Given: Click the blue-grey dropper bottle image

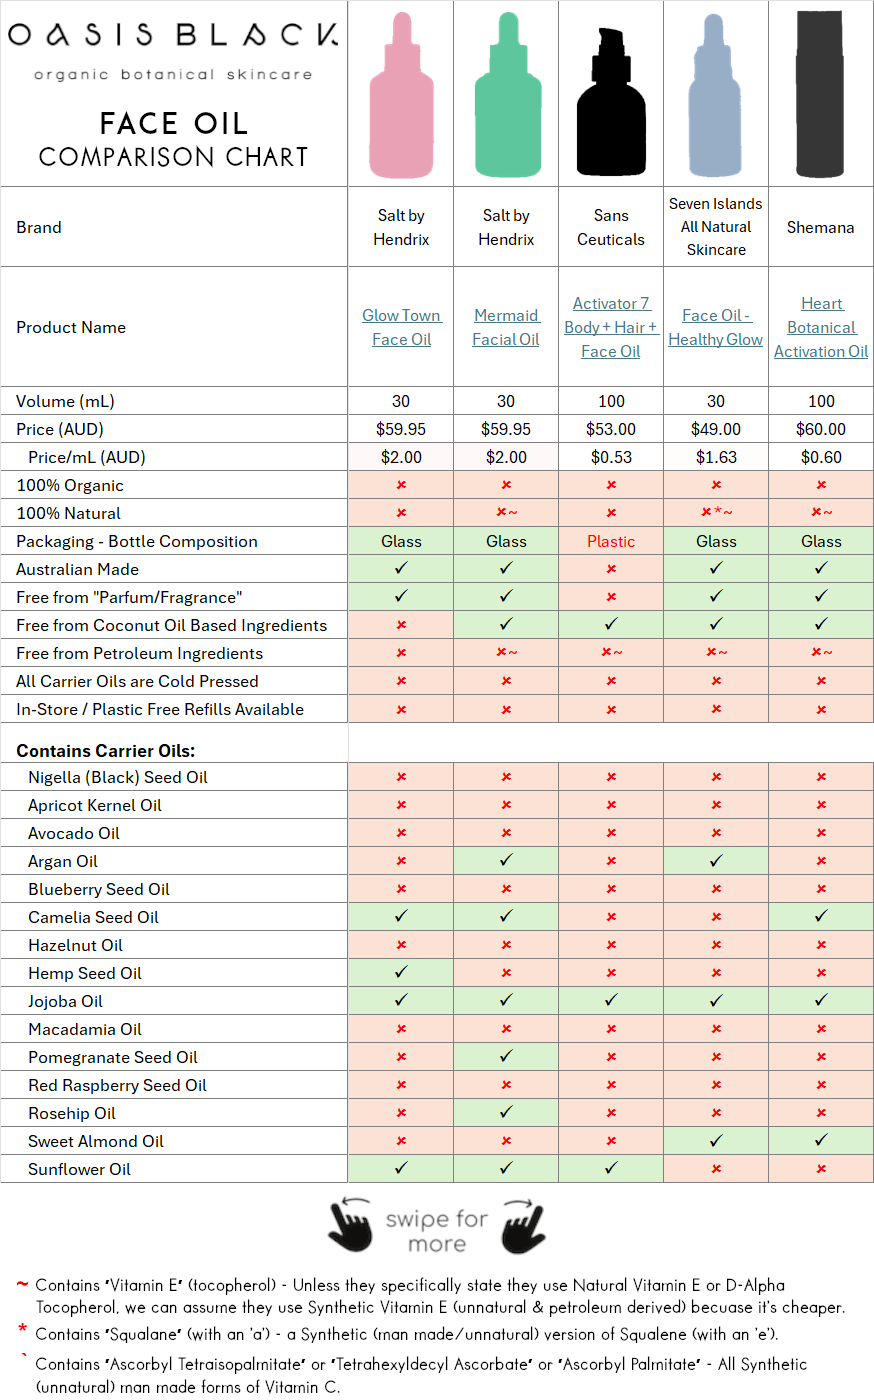Looking at the screenshot, I should (715, 95).
